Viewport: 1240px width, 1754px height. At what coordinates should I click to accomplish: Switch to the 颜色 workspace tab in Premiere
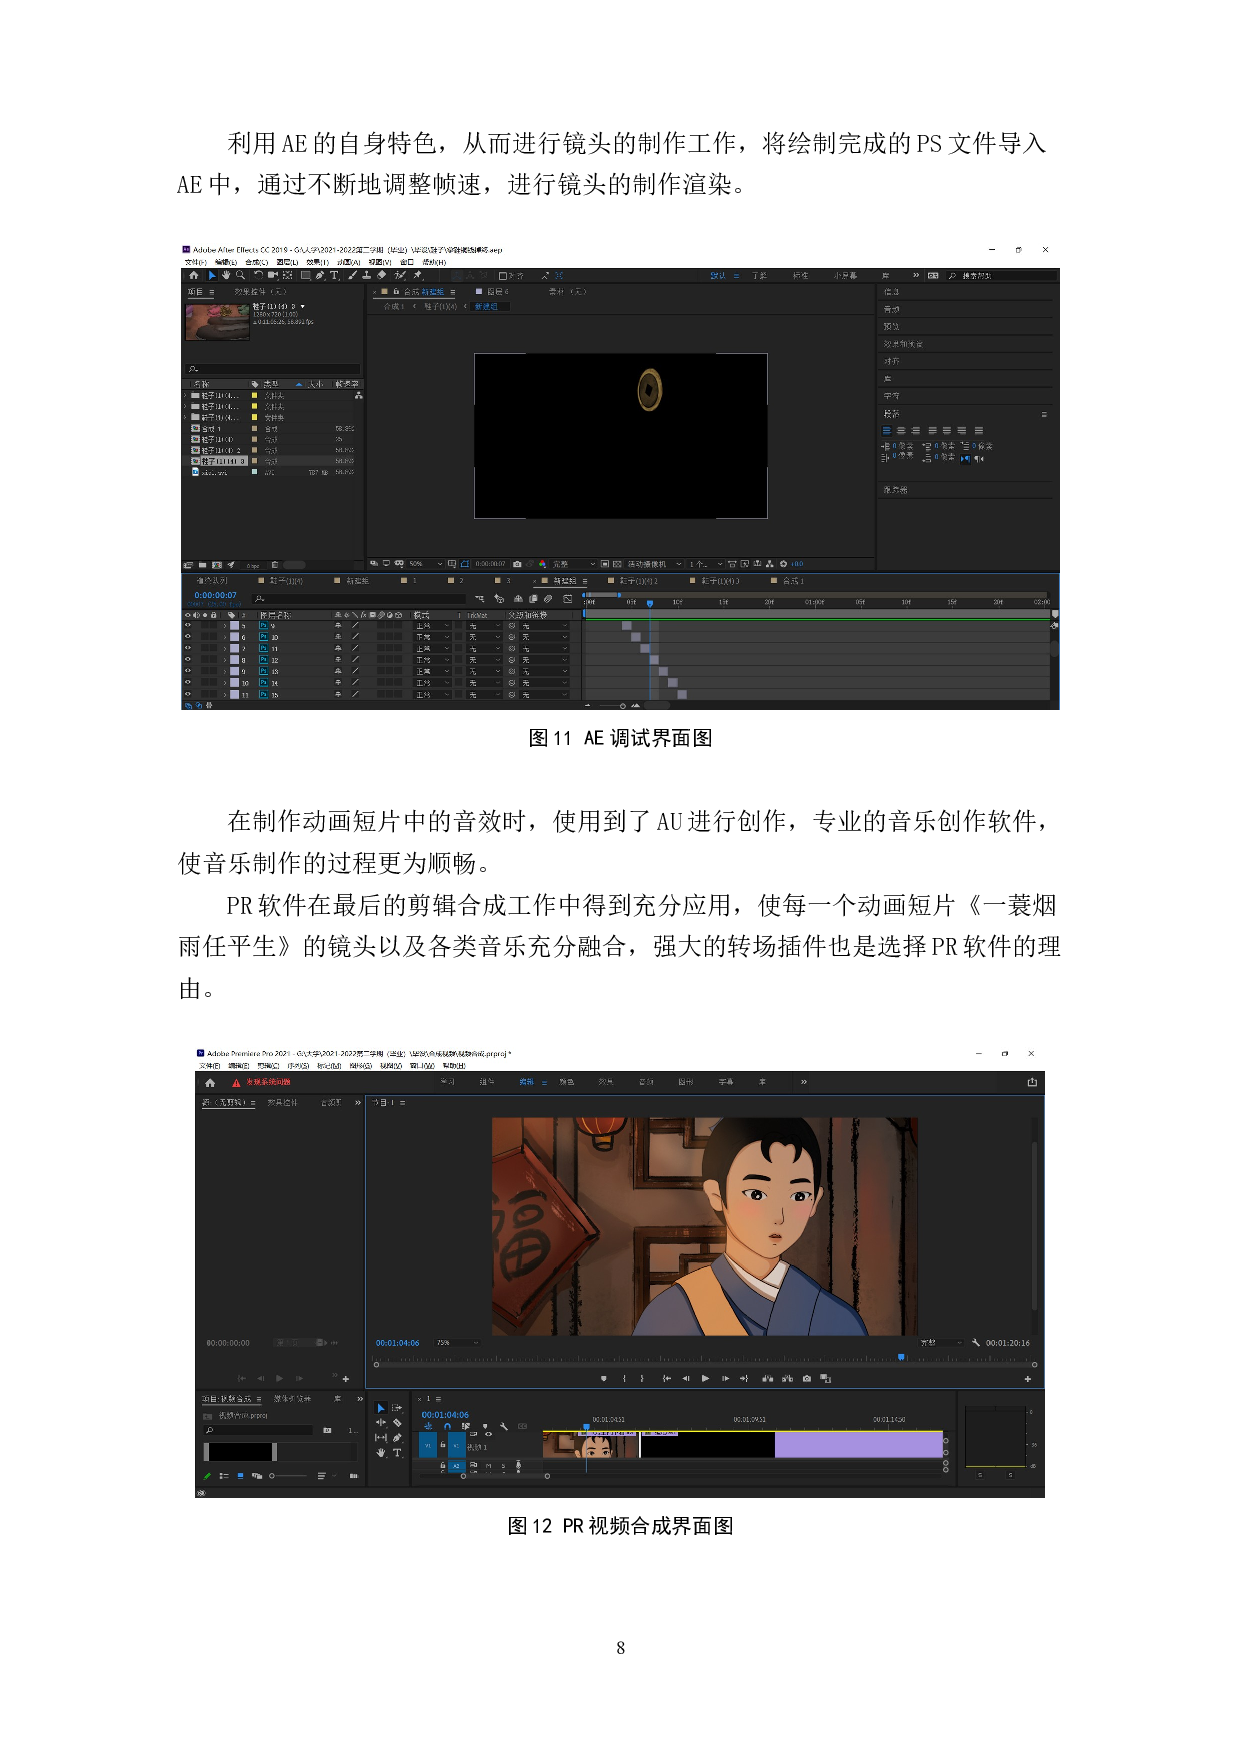(x=567, y=1082)
